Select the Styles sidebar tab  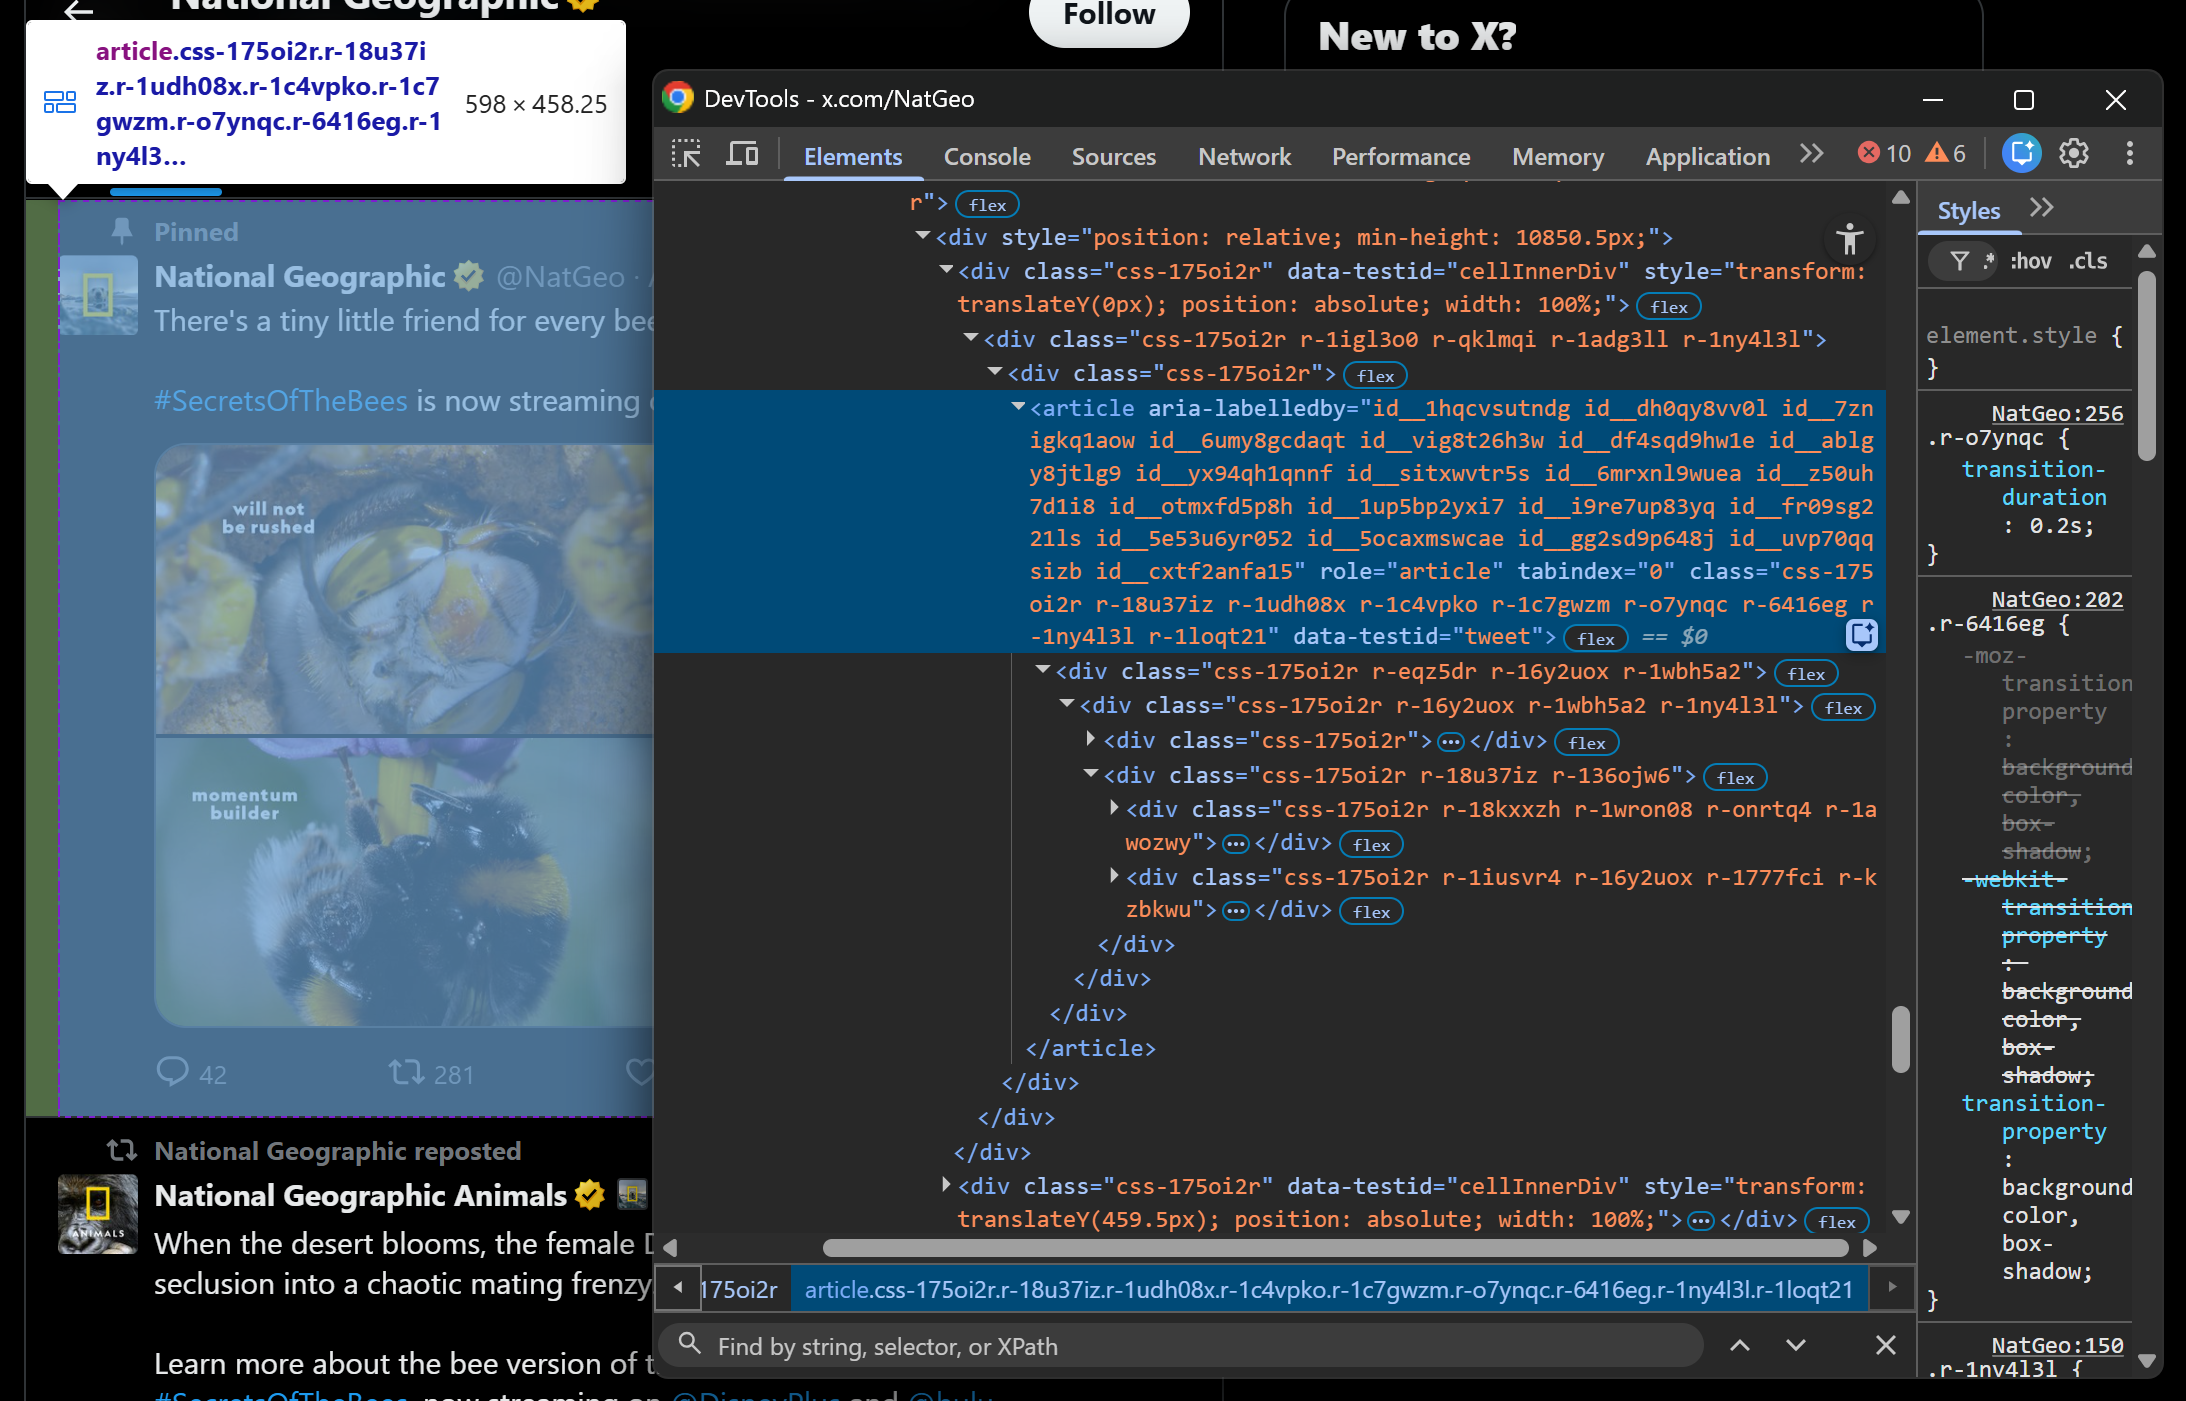[1969, 210]
